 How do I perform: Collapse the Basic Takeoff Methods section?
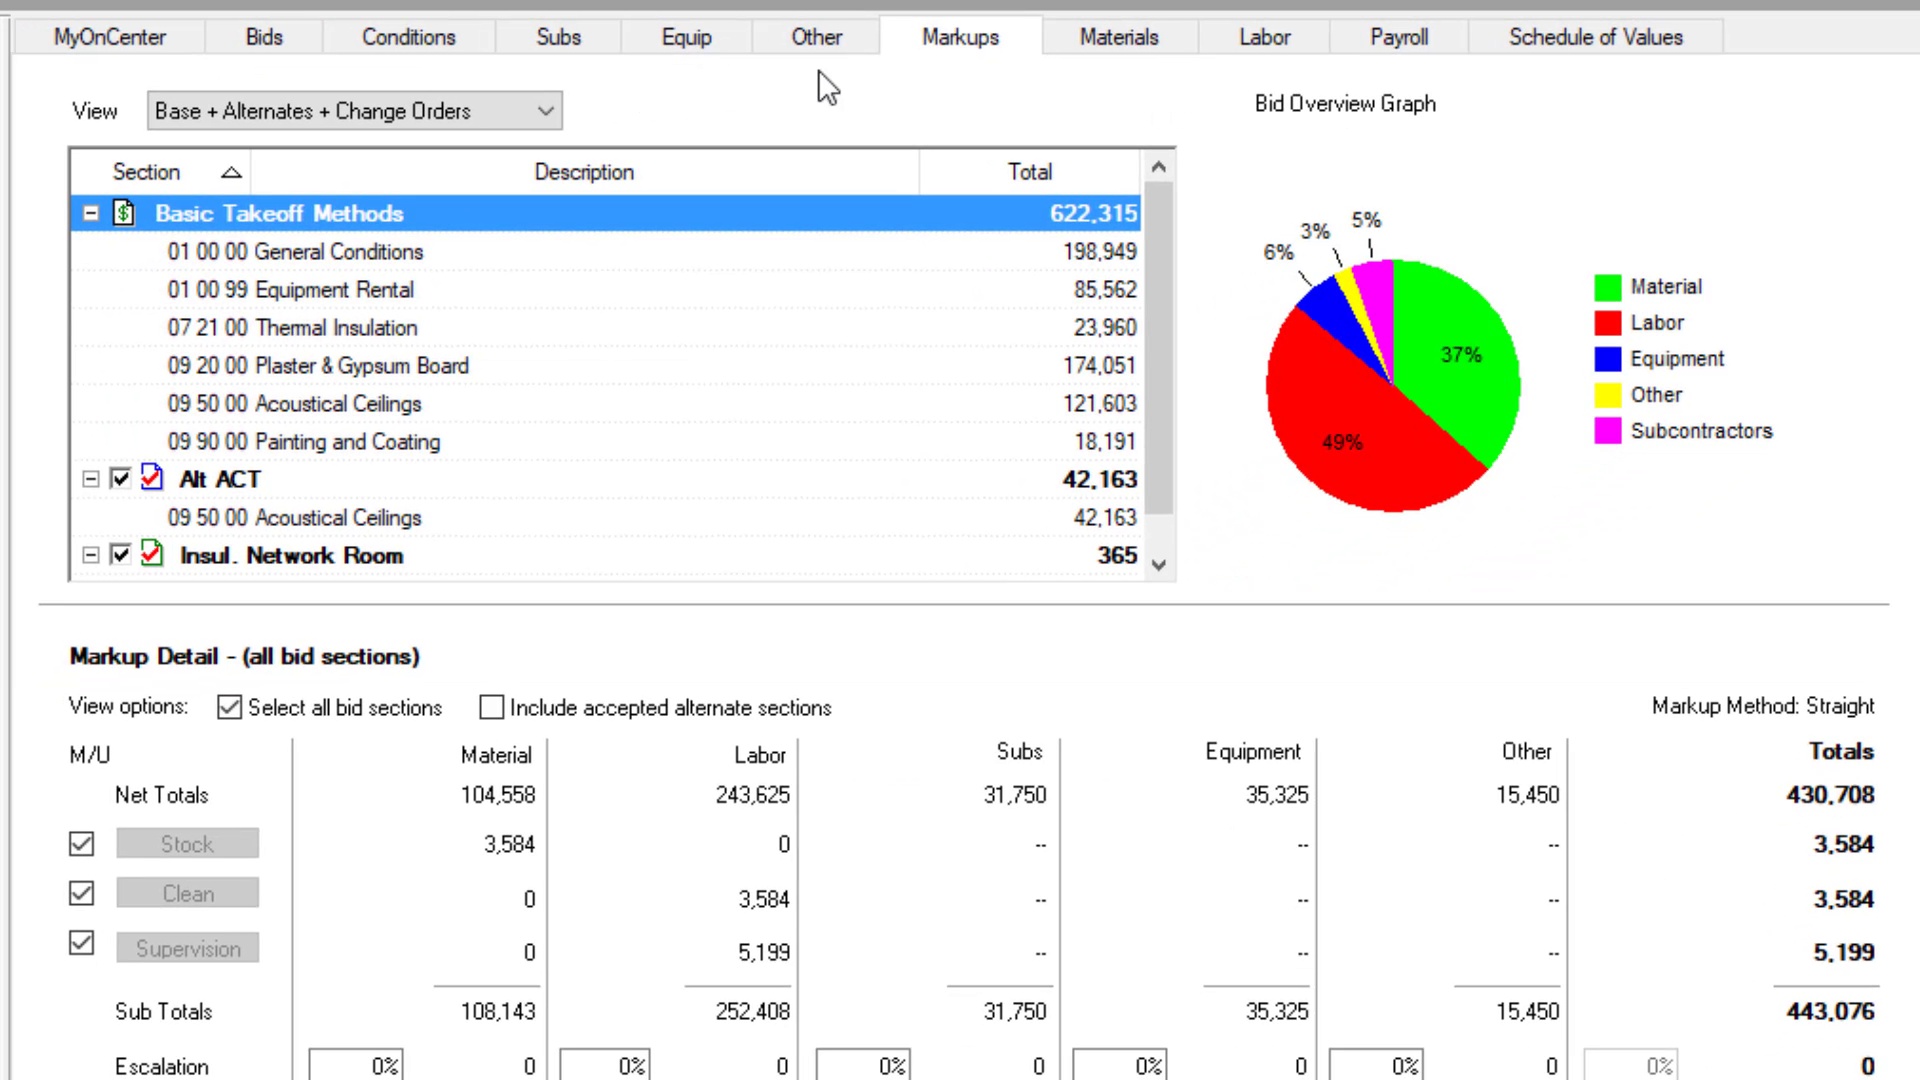point(91,213)
